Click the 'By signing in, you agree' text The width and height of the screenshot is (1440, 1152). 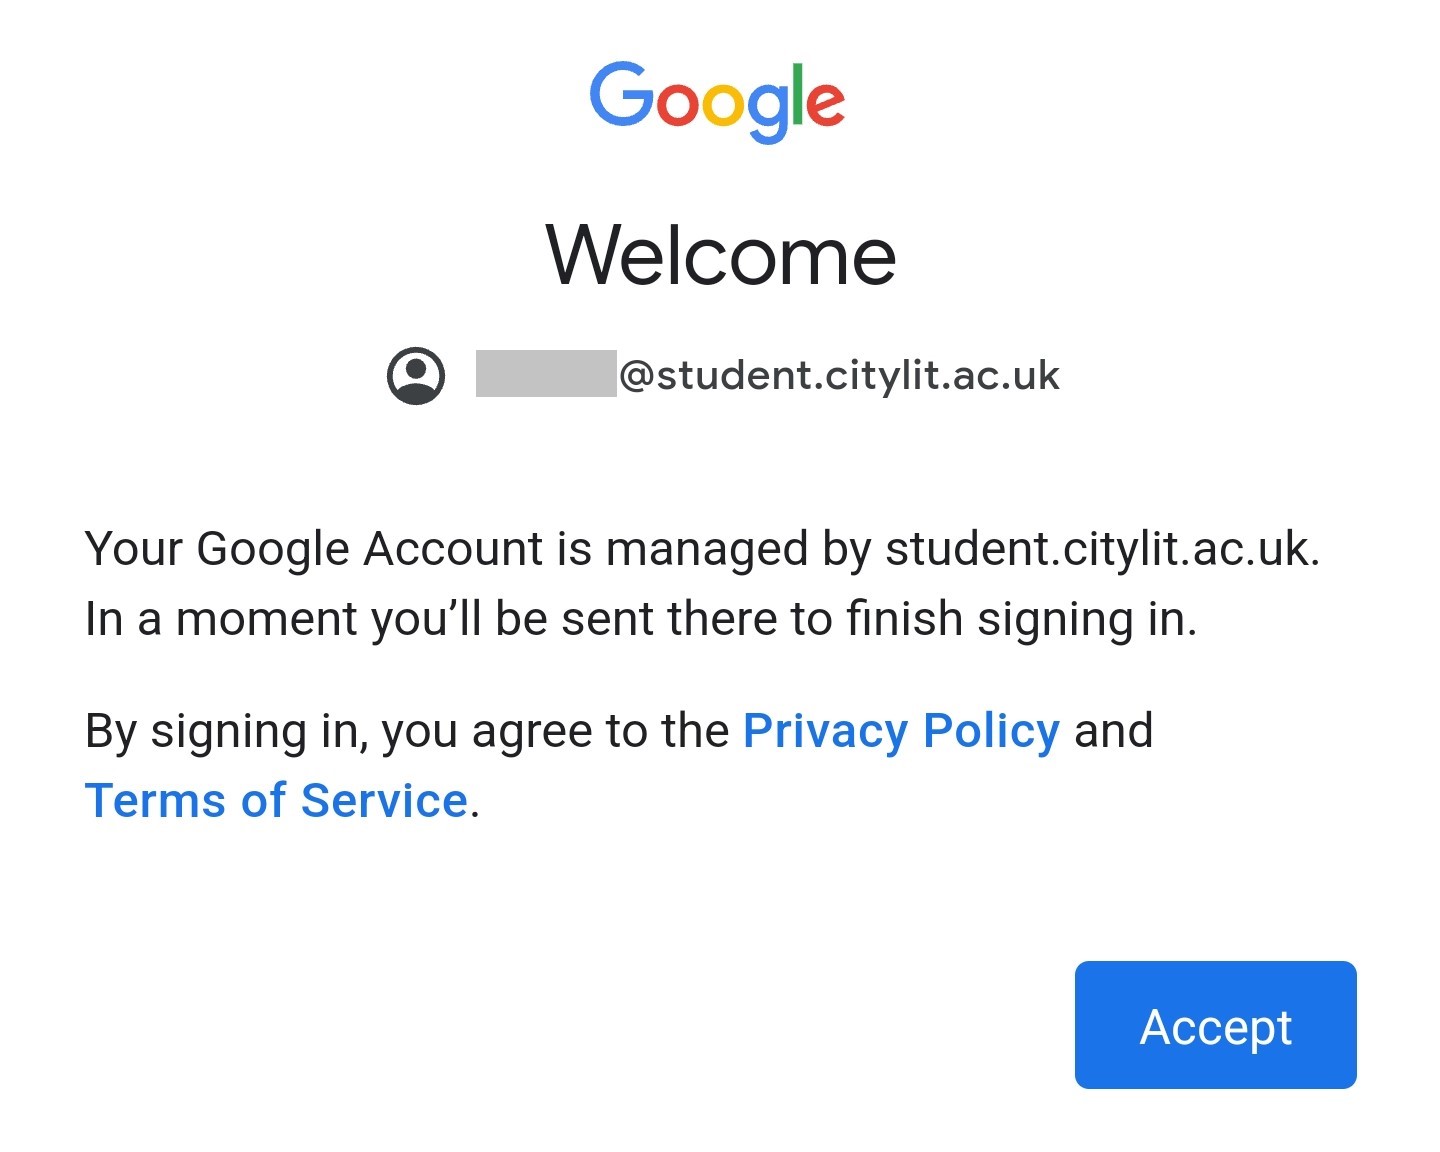pyautogui.click(x=407, y=731)
